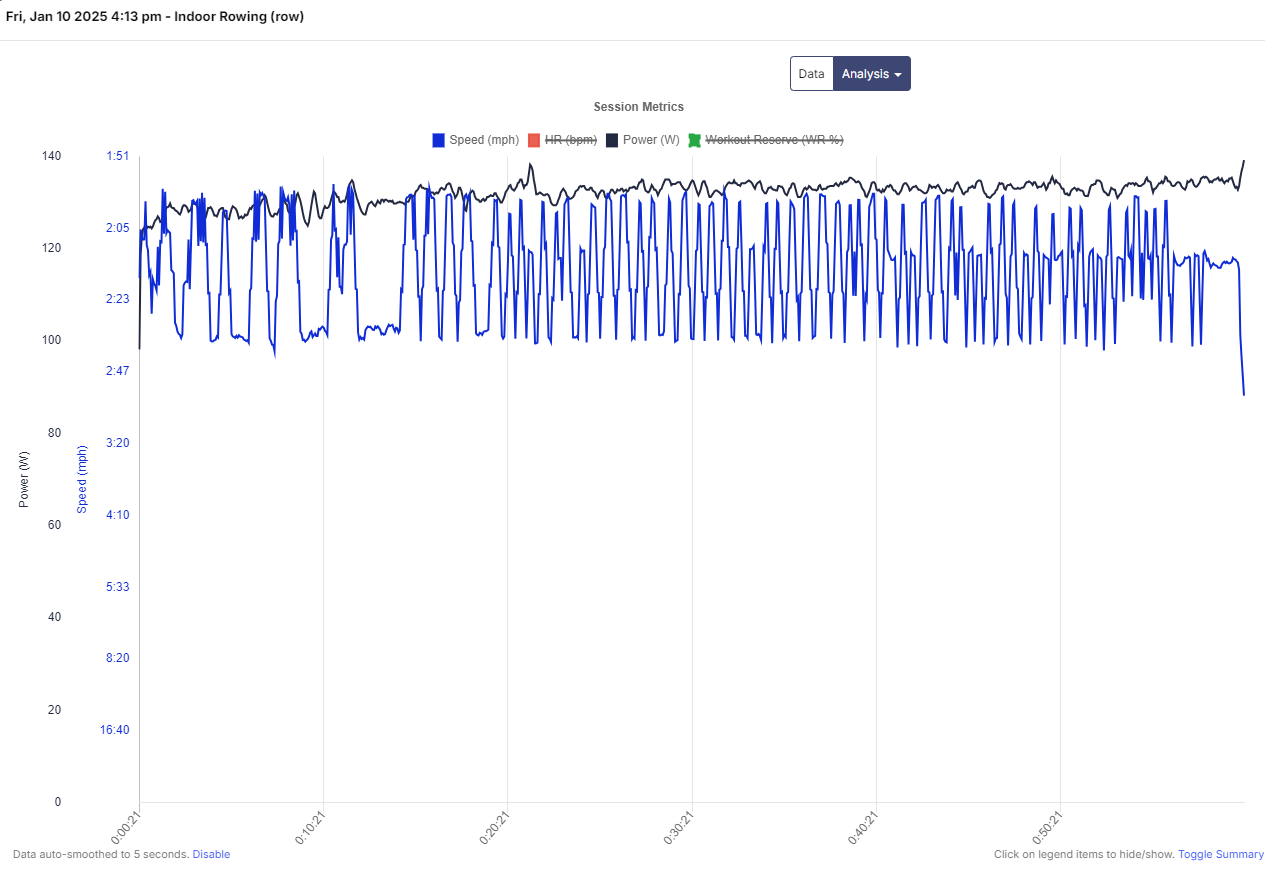Image resolution: width=1265 pixels, height=881 pixels.
Task: Disable data auto-smoothing link
Action: coord(211,854)
